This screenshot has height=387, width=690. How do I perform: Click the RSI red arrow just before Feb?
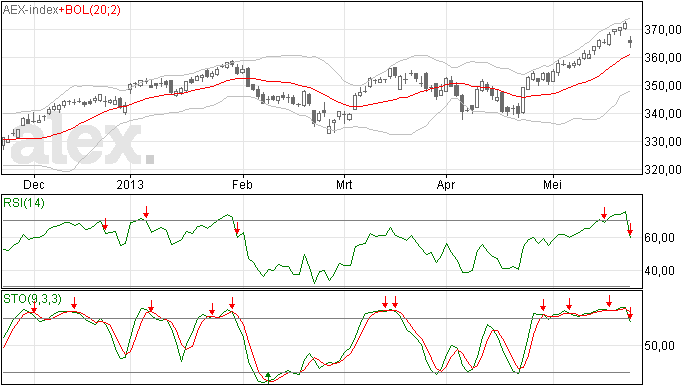pyautogui.click(x=237, y=229)
